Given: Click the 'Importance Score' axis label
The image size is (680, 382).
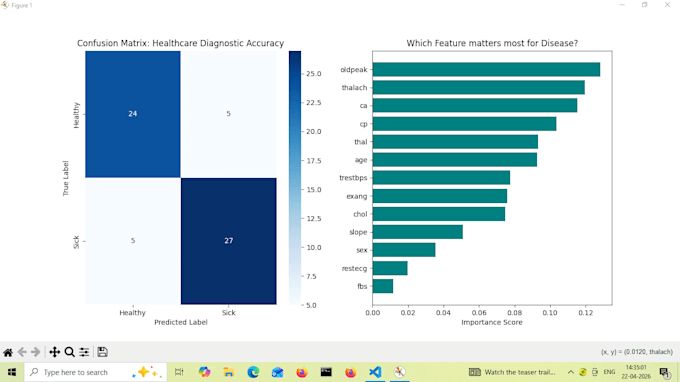Looking at the screenshot, I should pyautogui.click(x=492, y=322).
